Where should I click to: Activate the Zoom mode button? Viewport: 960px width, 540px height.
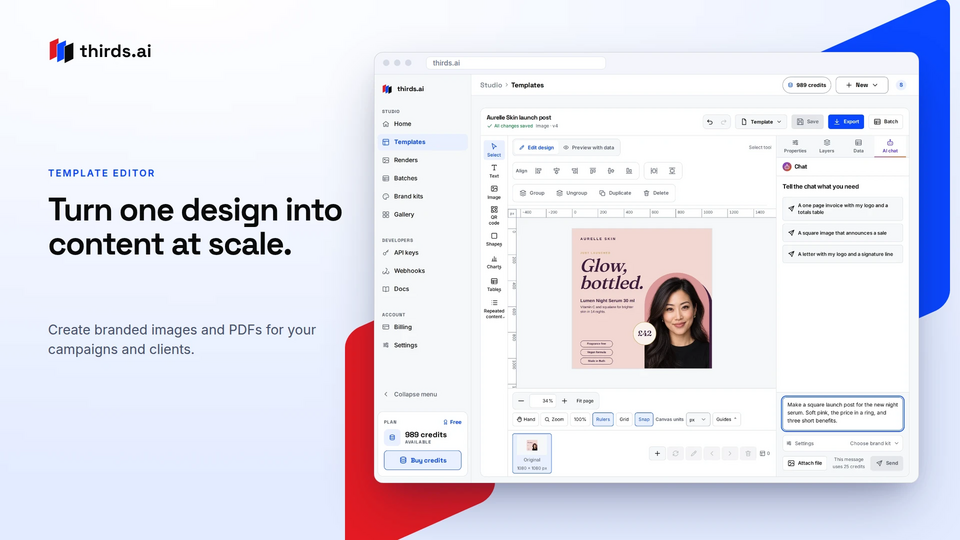(554, 419)
